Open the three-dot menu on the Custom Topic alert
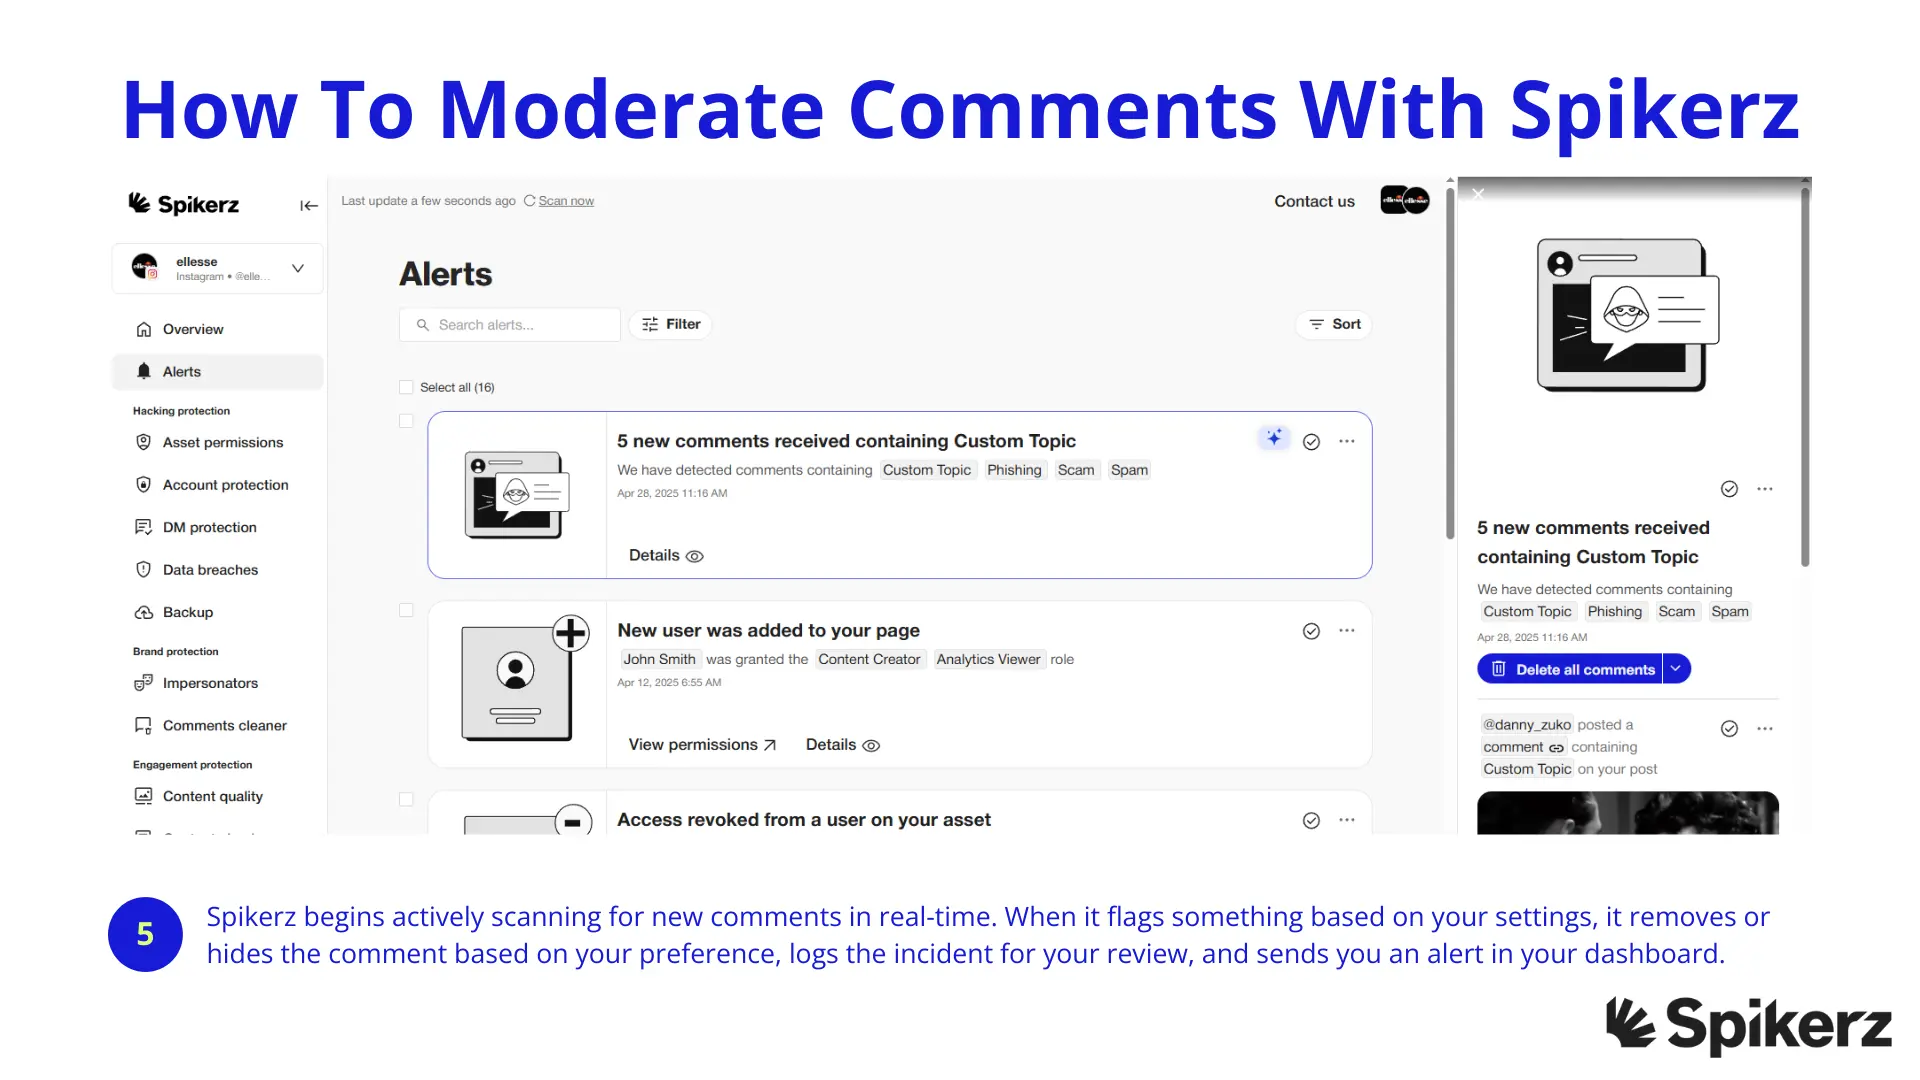 point(1347,440)
